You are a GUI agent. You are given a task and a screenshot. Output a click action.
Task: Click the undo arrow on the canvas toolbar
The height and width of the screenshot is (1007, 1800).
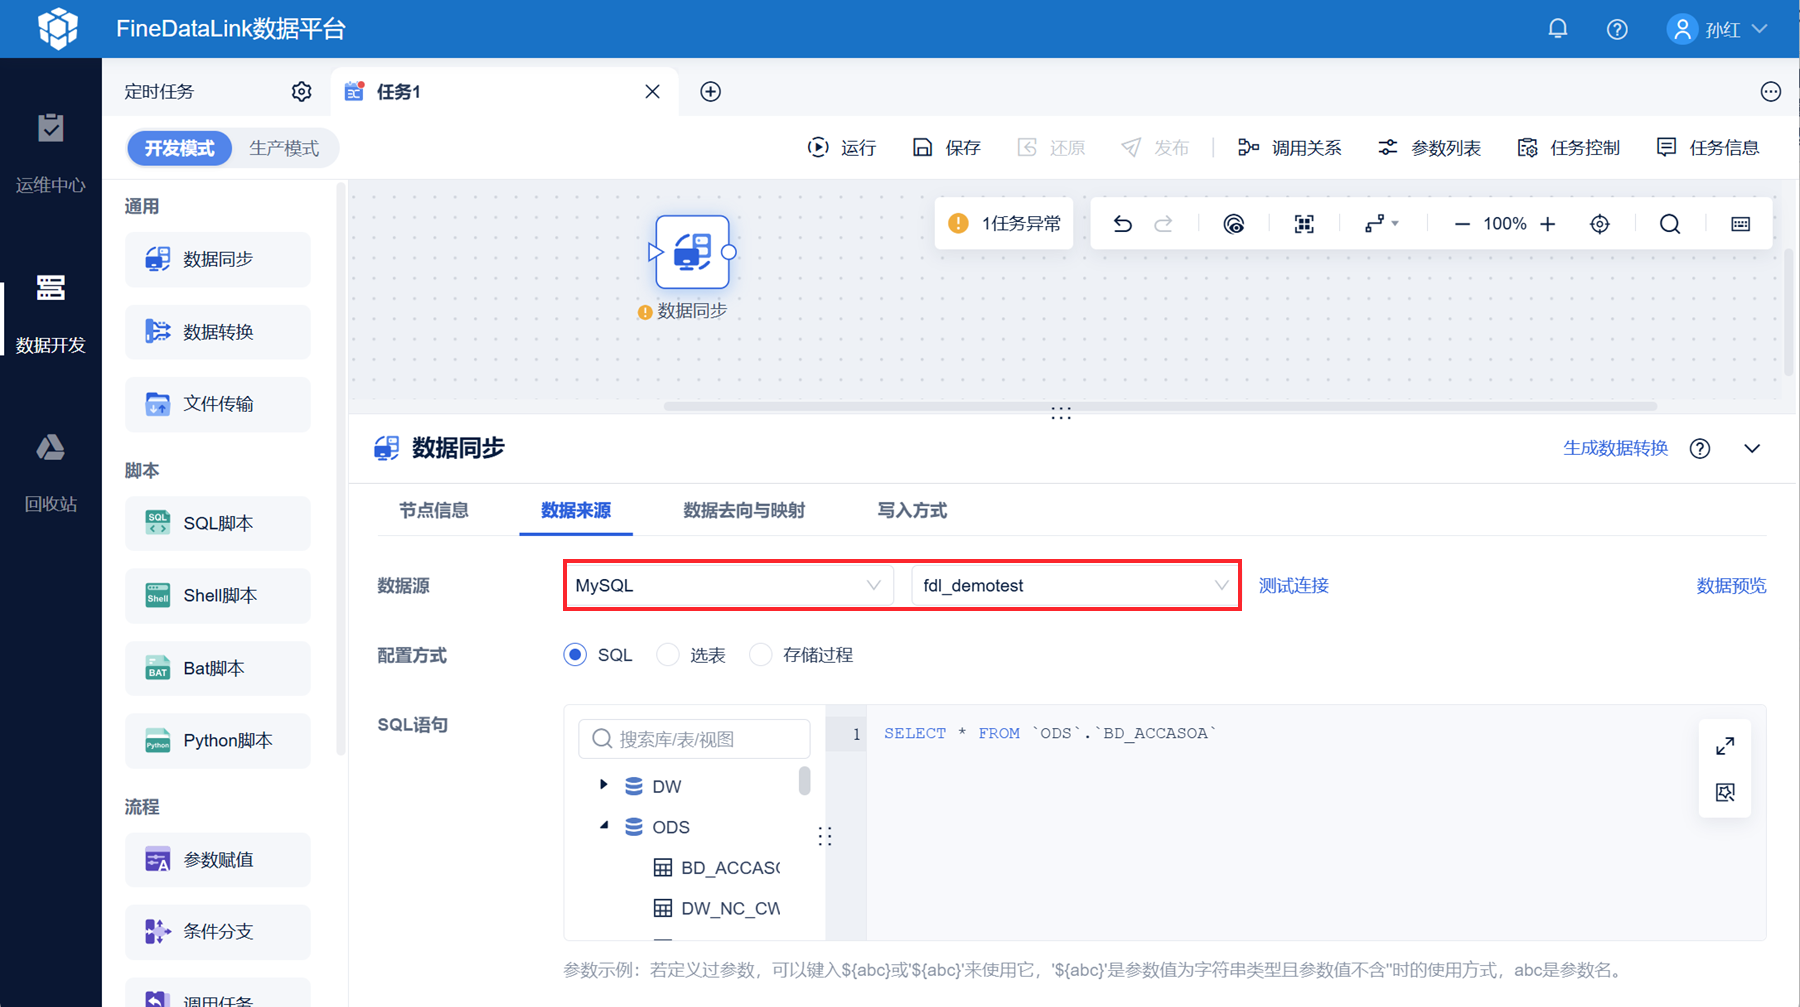click(1122, 224)
